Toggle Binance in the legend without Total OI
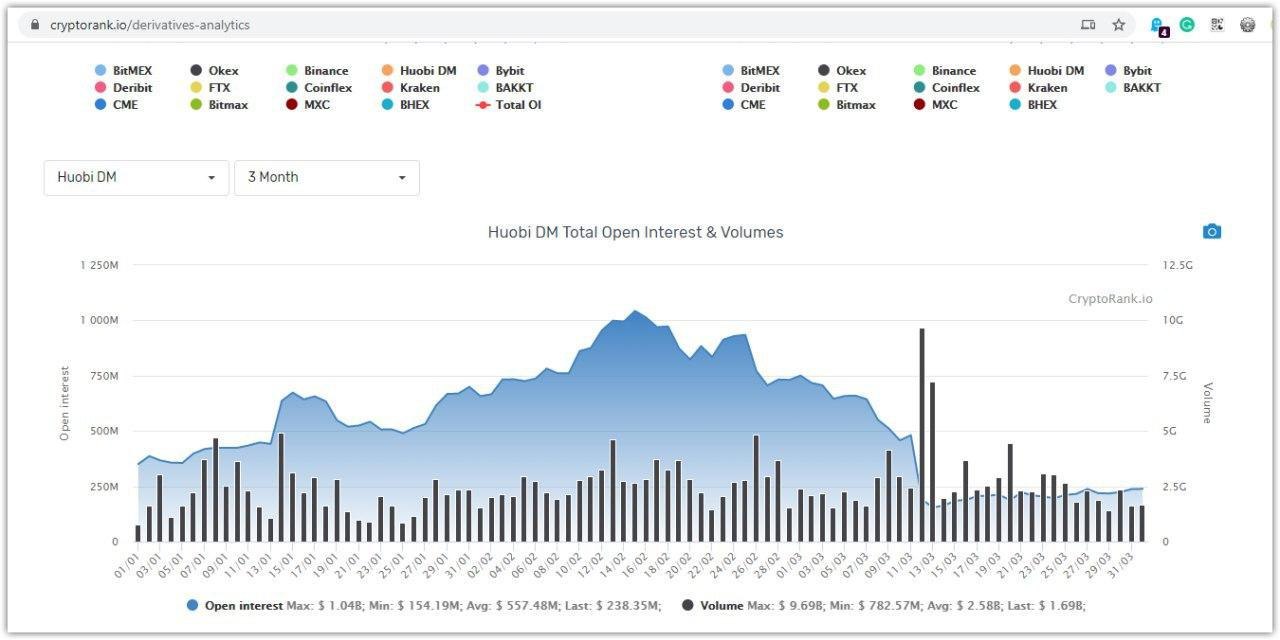The height and width of the screenshot is (640, 1280). click(945, 71)
